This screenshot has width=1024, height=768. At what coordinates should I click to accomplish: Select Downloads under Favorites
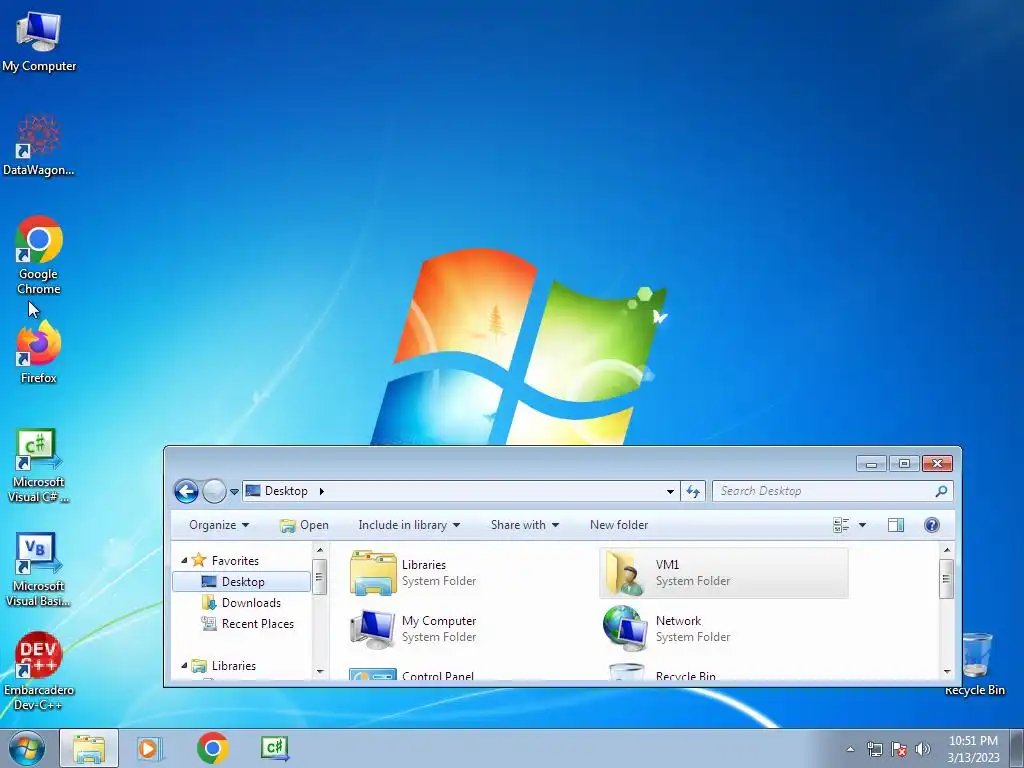[x=242, y=603]
